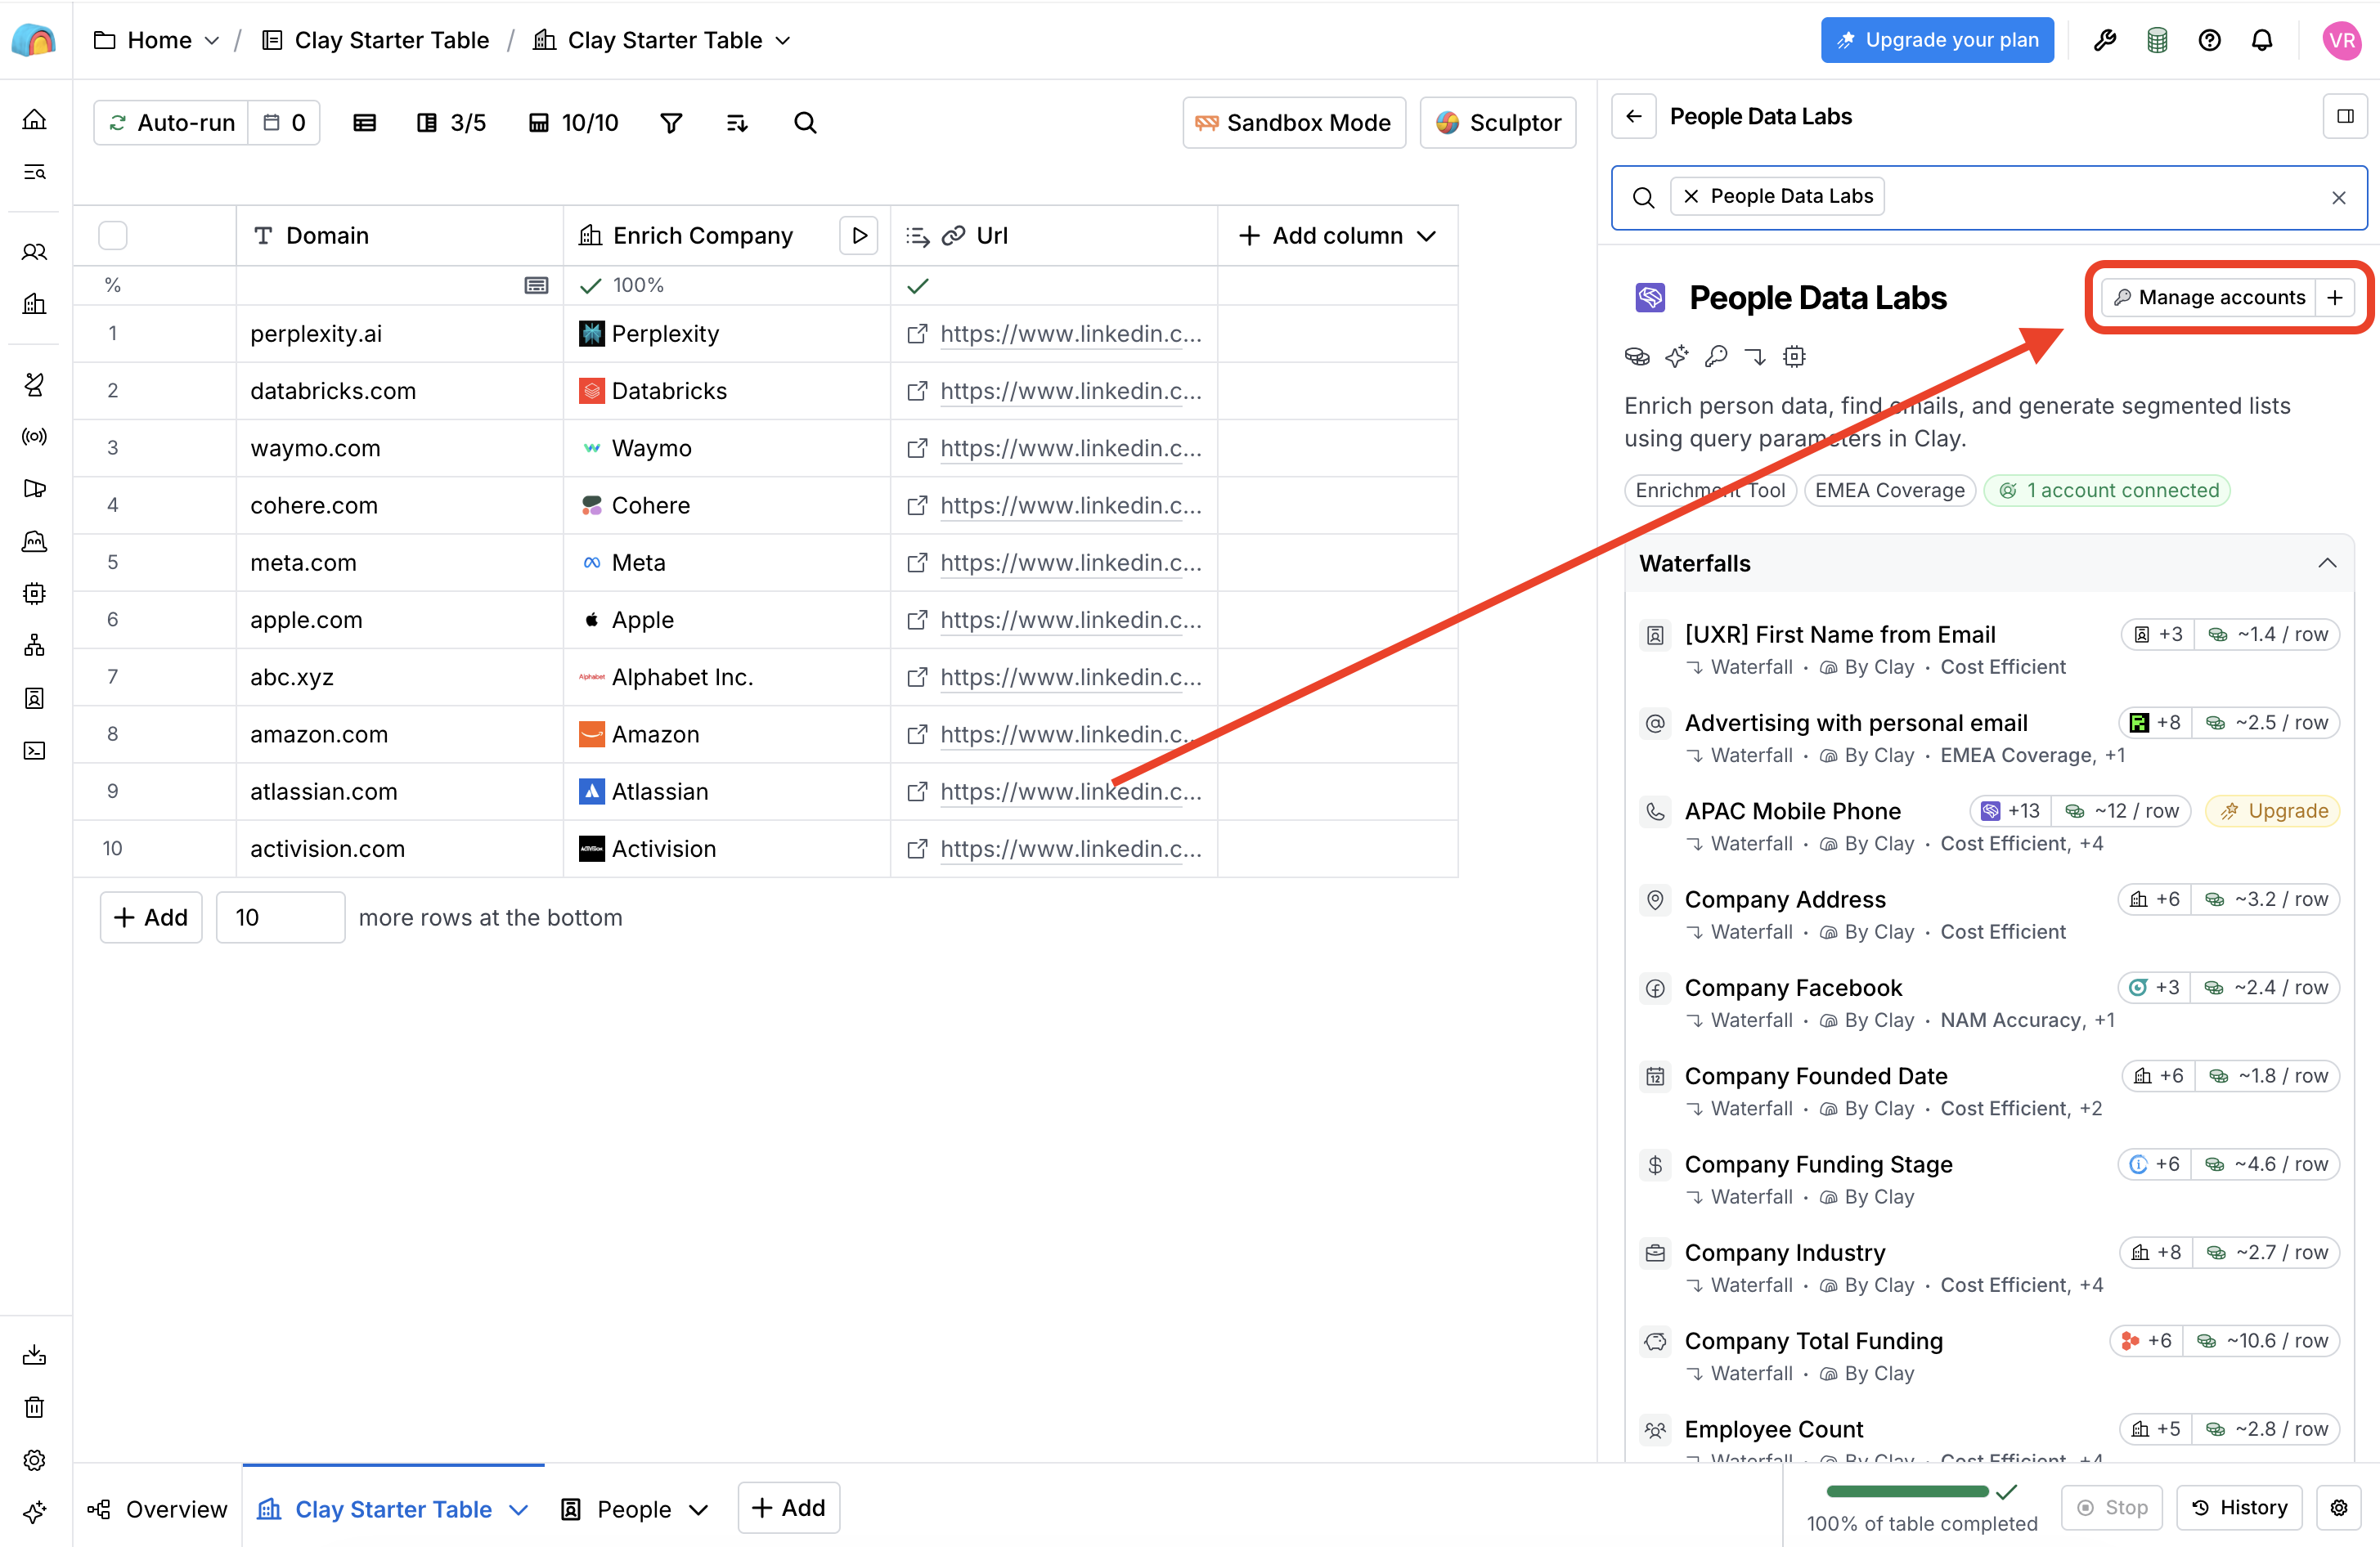Open the 3/5 columns visibility menu
Screen dimensions: 2380x1547
[x=451, y=123]
